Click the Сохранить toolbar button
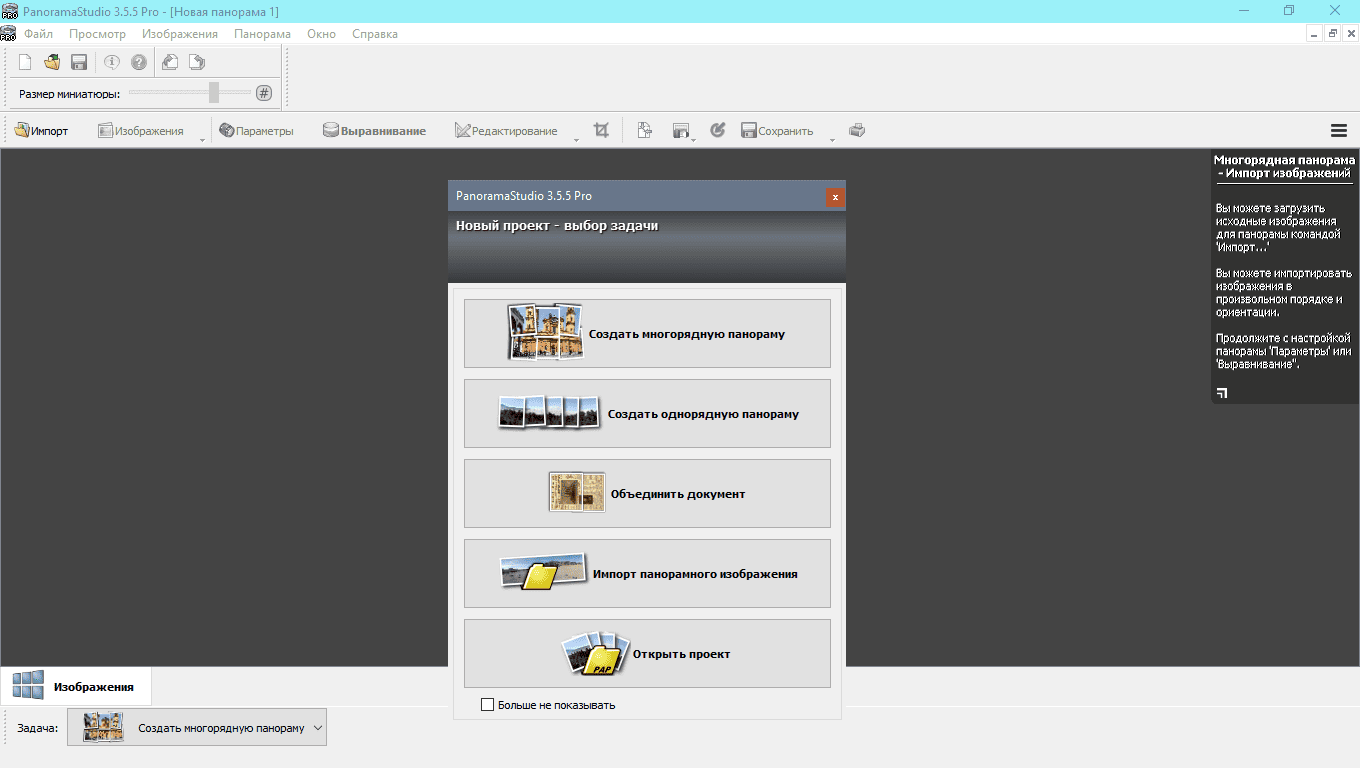Viewport: 1360px width, 768px height. click(x=777, y=131)
